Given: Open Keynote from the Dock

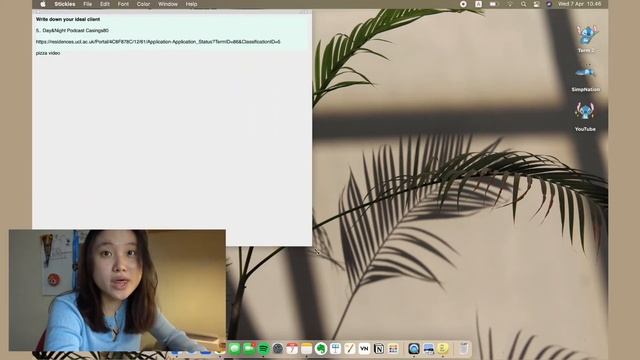Looking at the screenshot, I should (x=336, y=349).
